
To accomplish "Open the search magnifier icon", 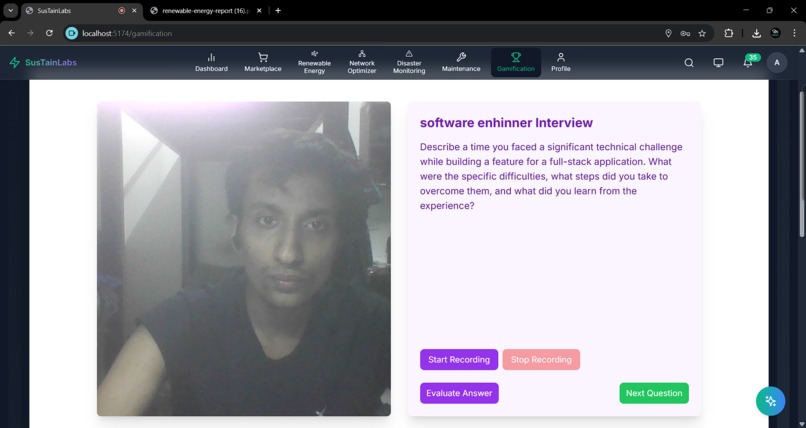I will [689, 63].
